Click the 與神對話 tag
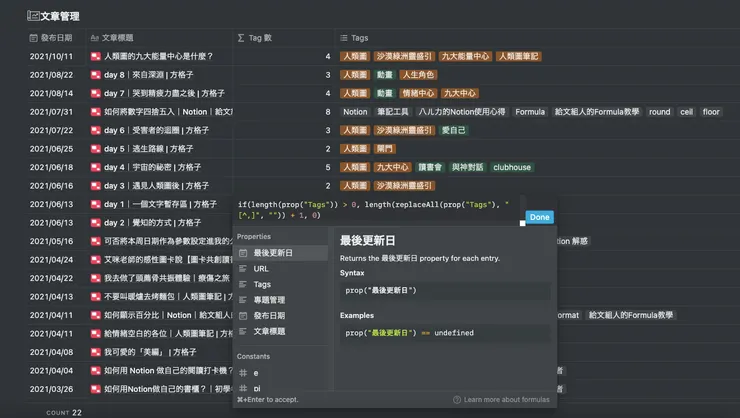This screenshot has height=418, width=740. coord(467,167)
